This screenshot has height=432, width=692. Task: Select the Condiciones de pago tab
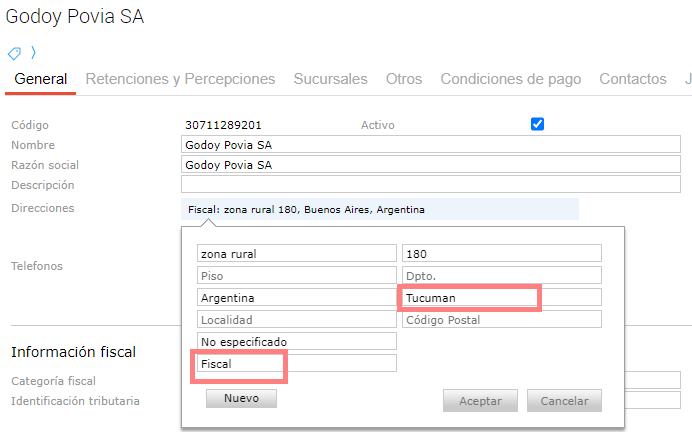pos(510,79)
